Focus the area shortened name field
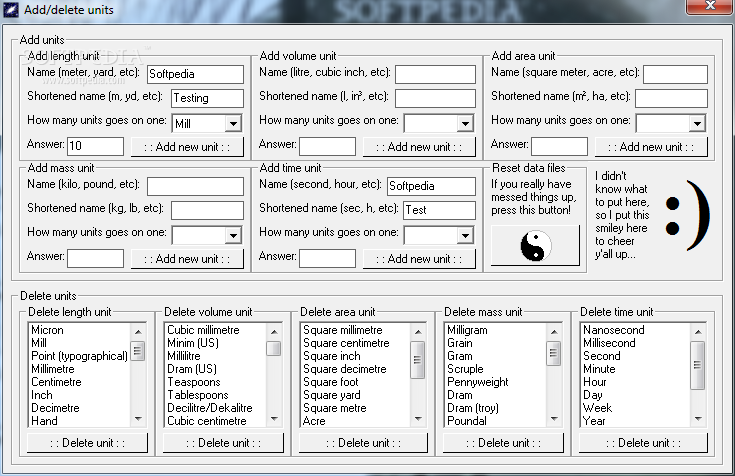This screenshot has height=476, width=735. point(671,98)
